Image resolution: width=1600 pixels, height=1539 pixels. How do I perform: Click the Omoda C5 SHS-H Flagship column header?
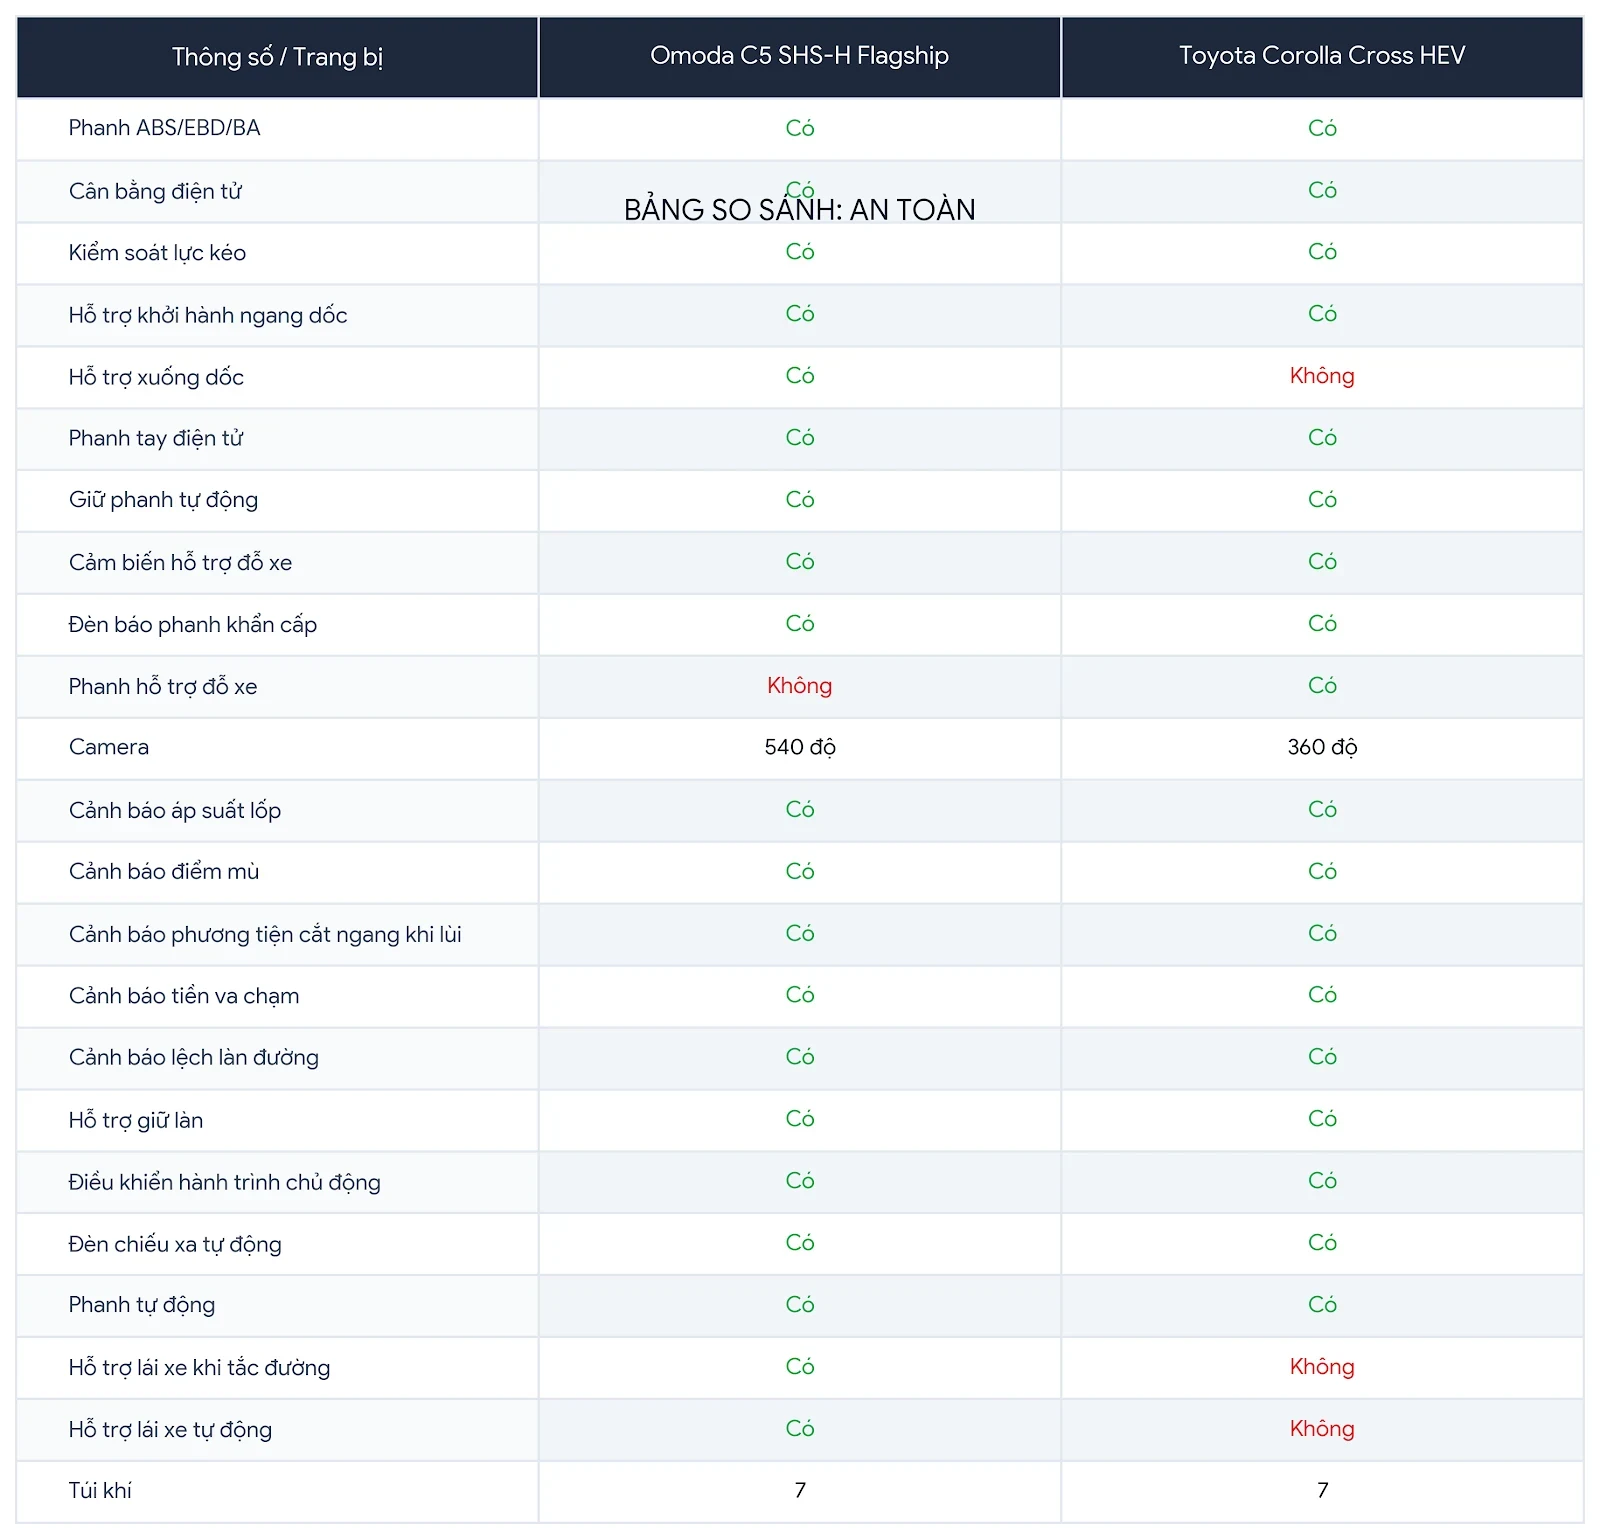point(799,56)
